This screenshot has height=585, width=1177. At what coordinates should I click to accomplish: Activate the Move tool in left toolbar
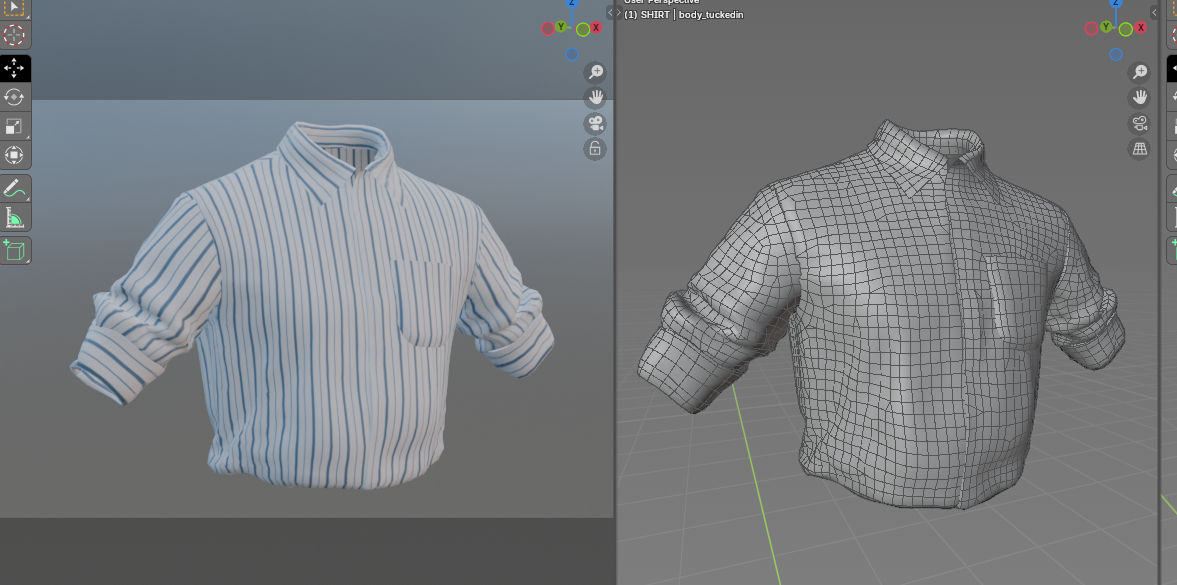coord(14,68)
